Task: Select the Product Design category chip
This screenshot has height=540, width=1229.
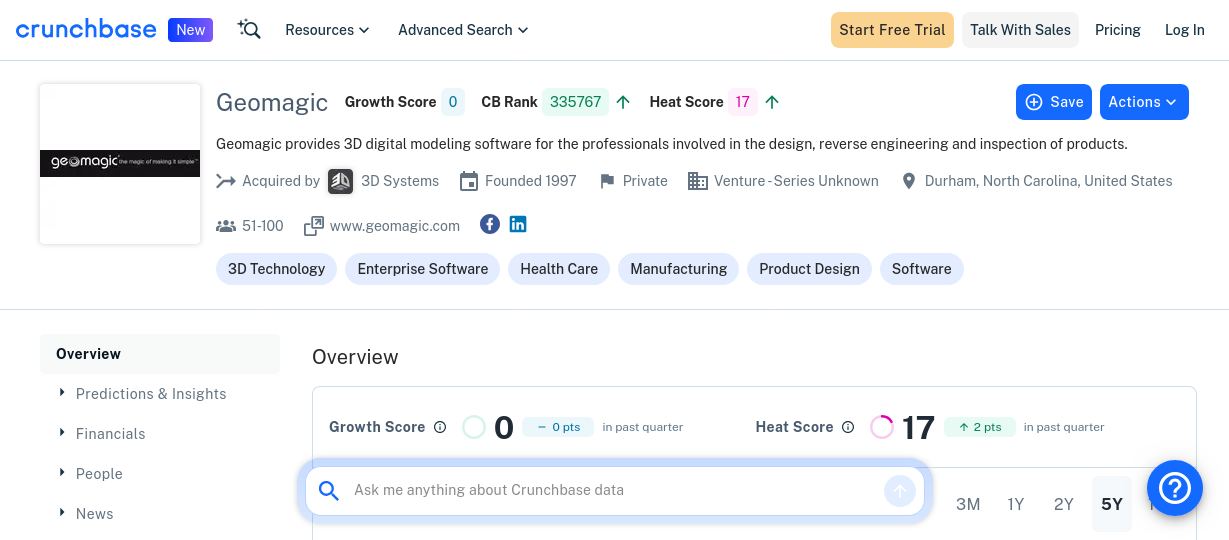Action: [x=809, y=269]
